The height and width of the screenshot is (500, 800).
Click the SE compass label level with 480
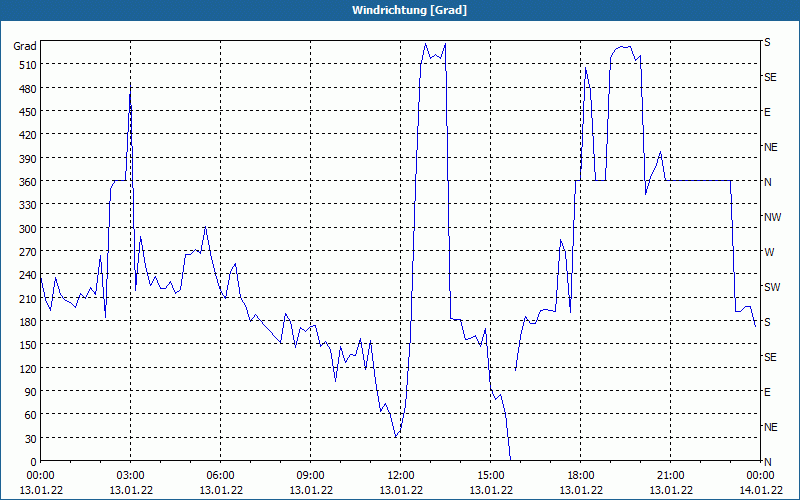[770, 78]
